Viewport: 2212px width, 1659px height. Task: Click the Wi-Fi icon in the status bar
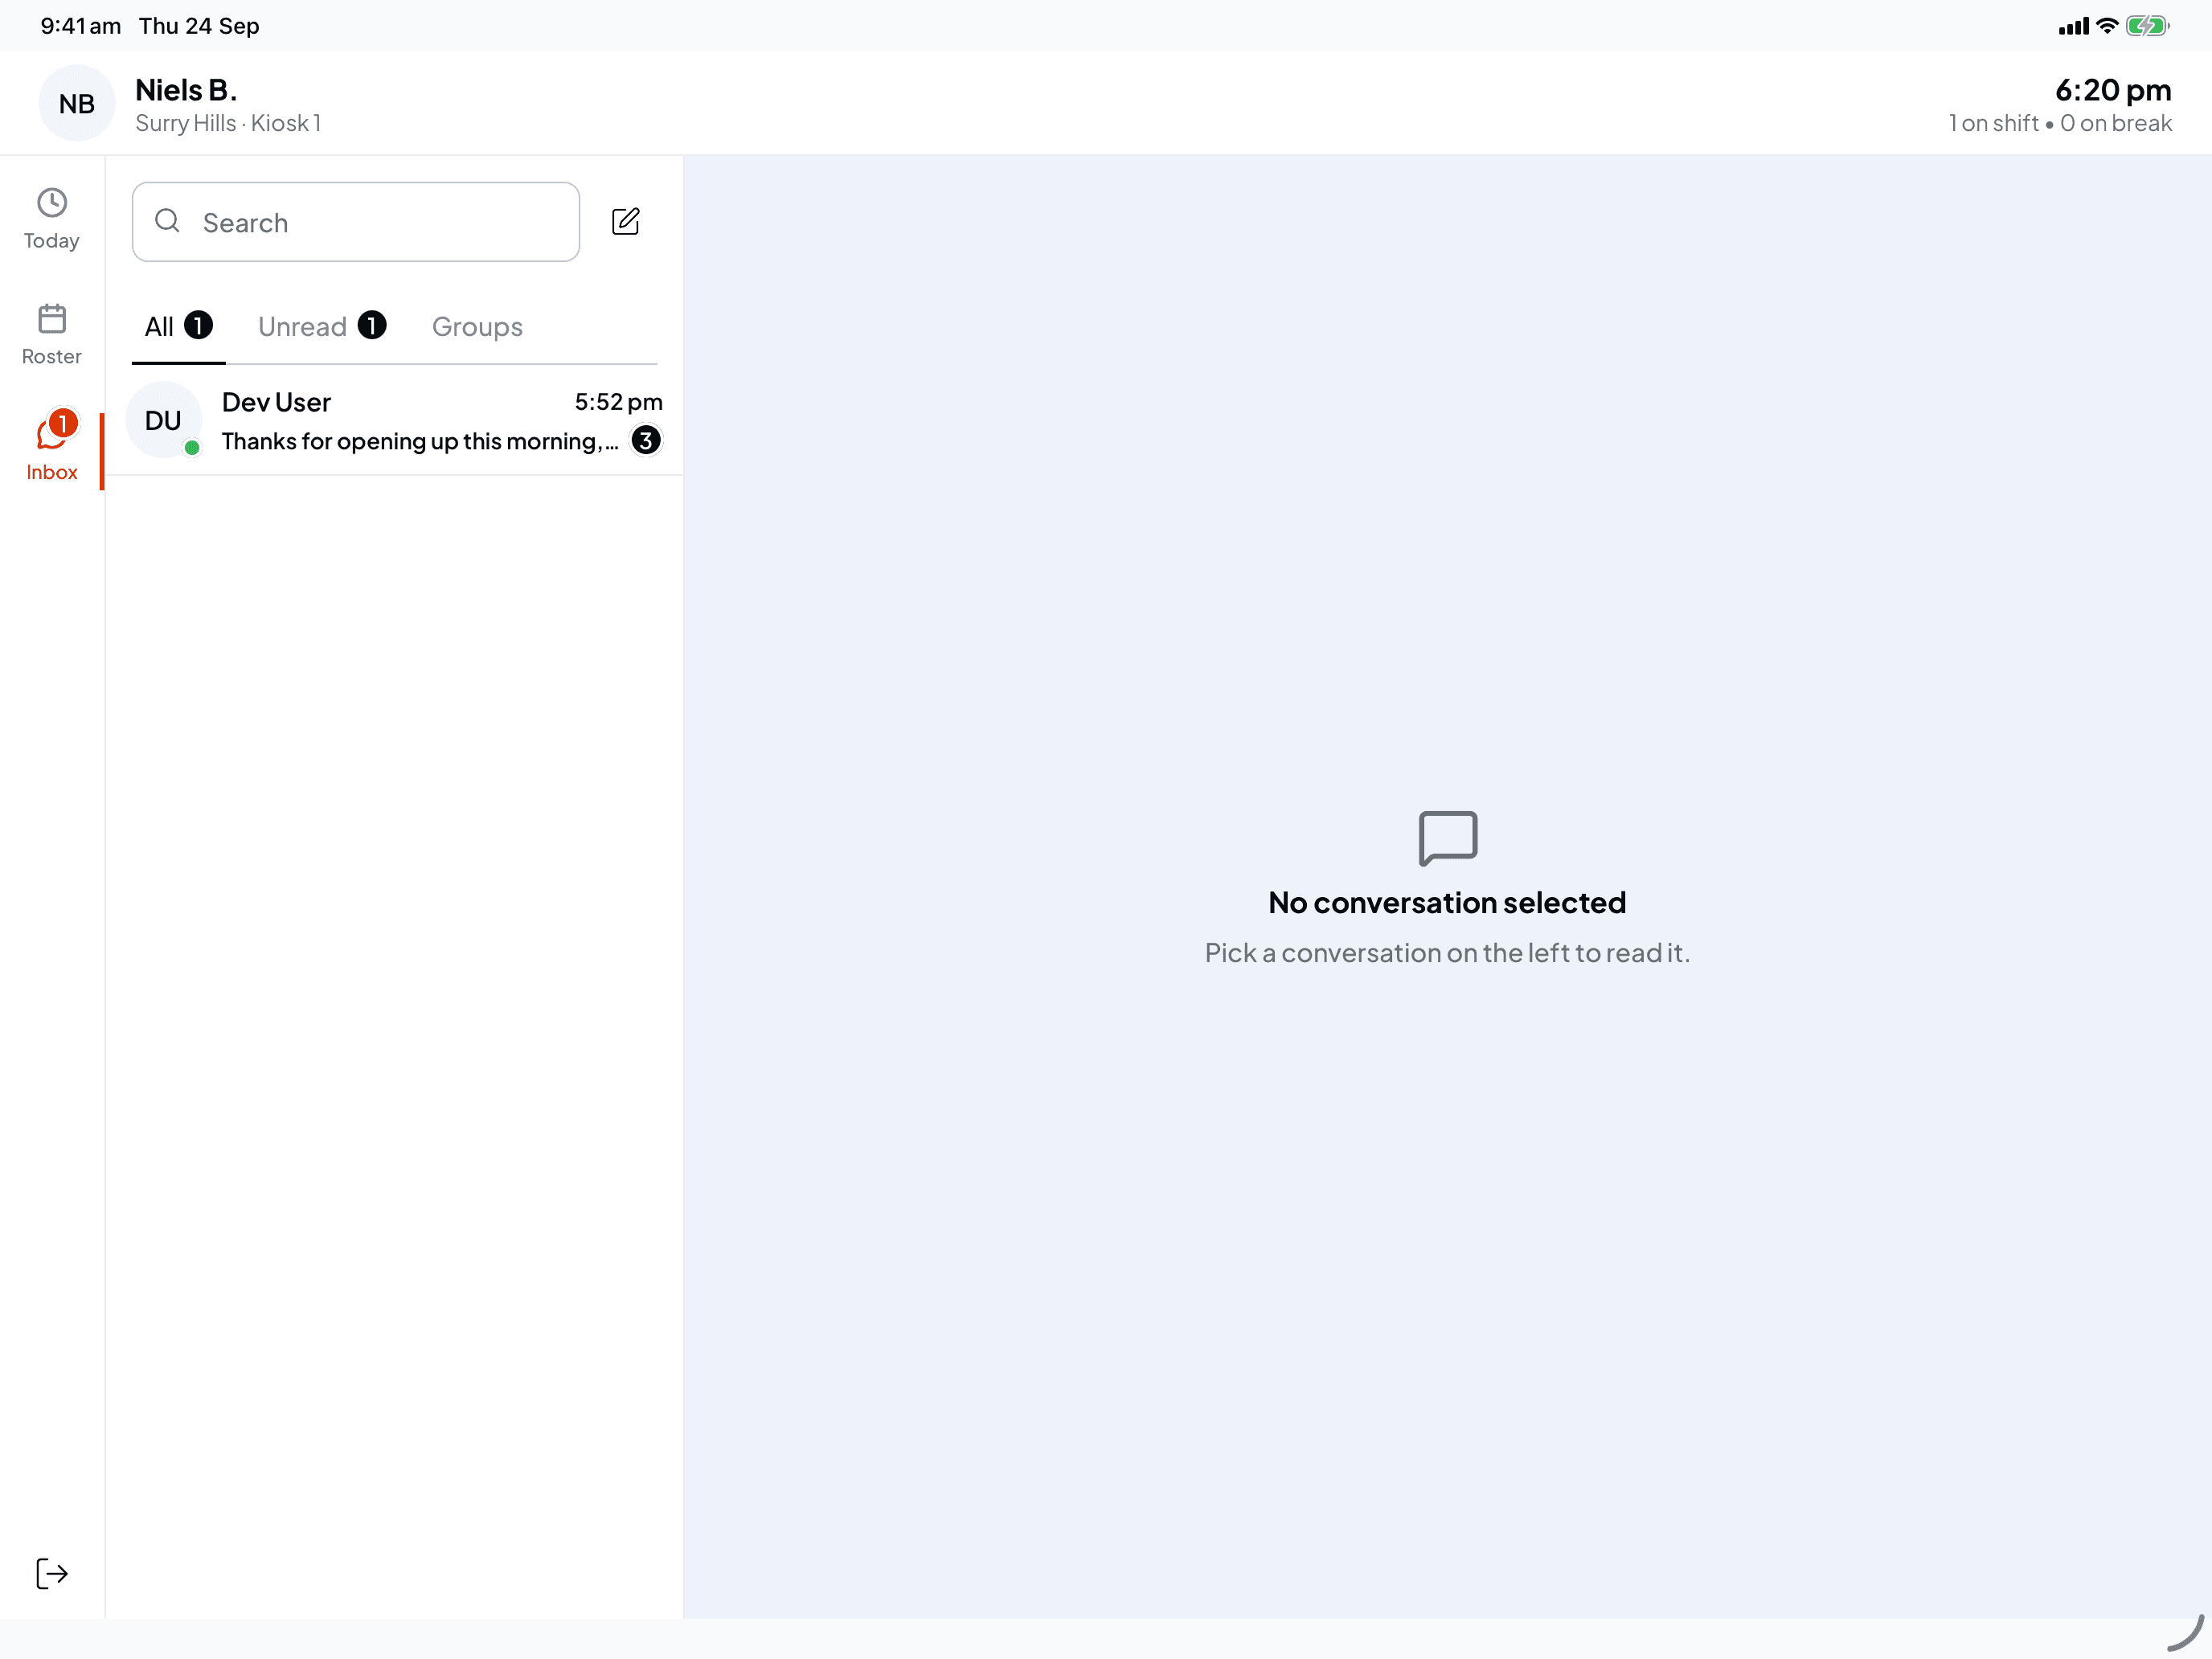pos(2107,26)
